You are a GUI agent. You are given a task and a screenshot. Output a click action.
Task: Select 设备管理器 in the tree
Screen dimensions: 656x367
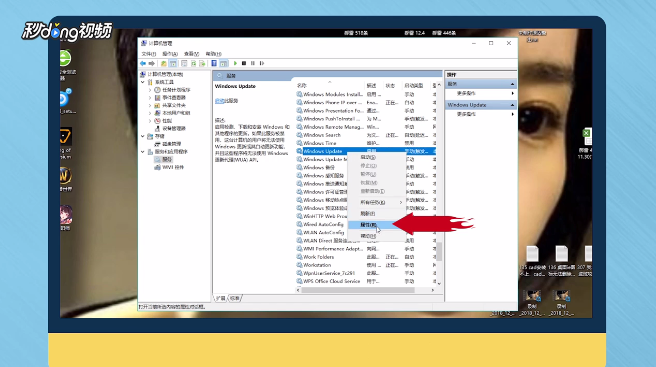click(174, 128)
